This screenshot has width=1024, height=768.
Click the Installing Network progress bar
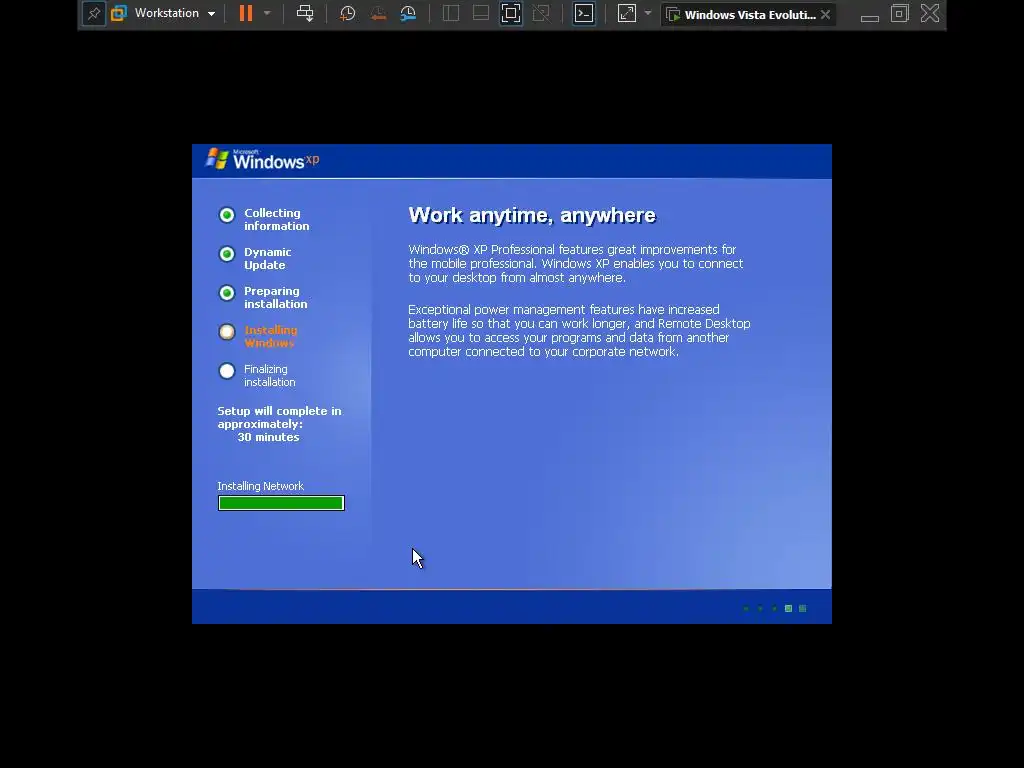pyautogui.click(x=281, y=503)
